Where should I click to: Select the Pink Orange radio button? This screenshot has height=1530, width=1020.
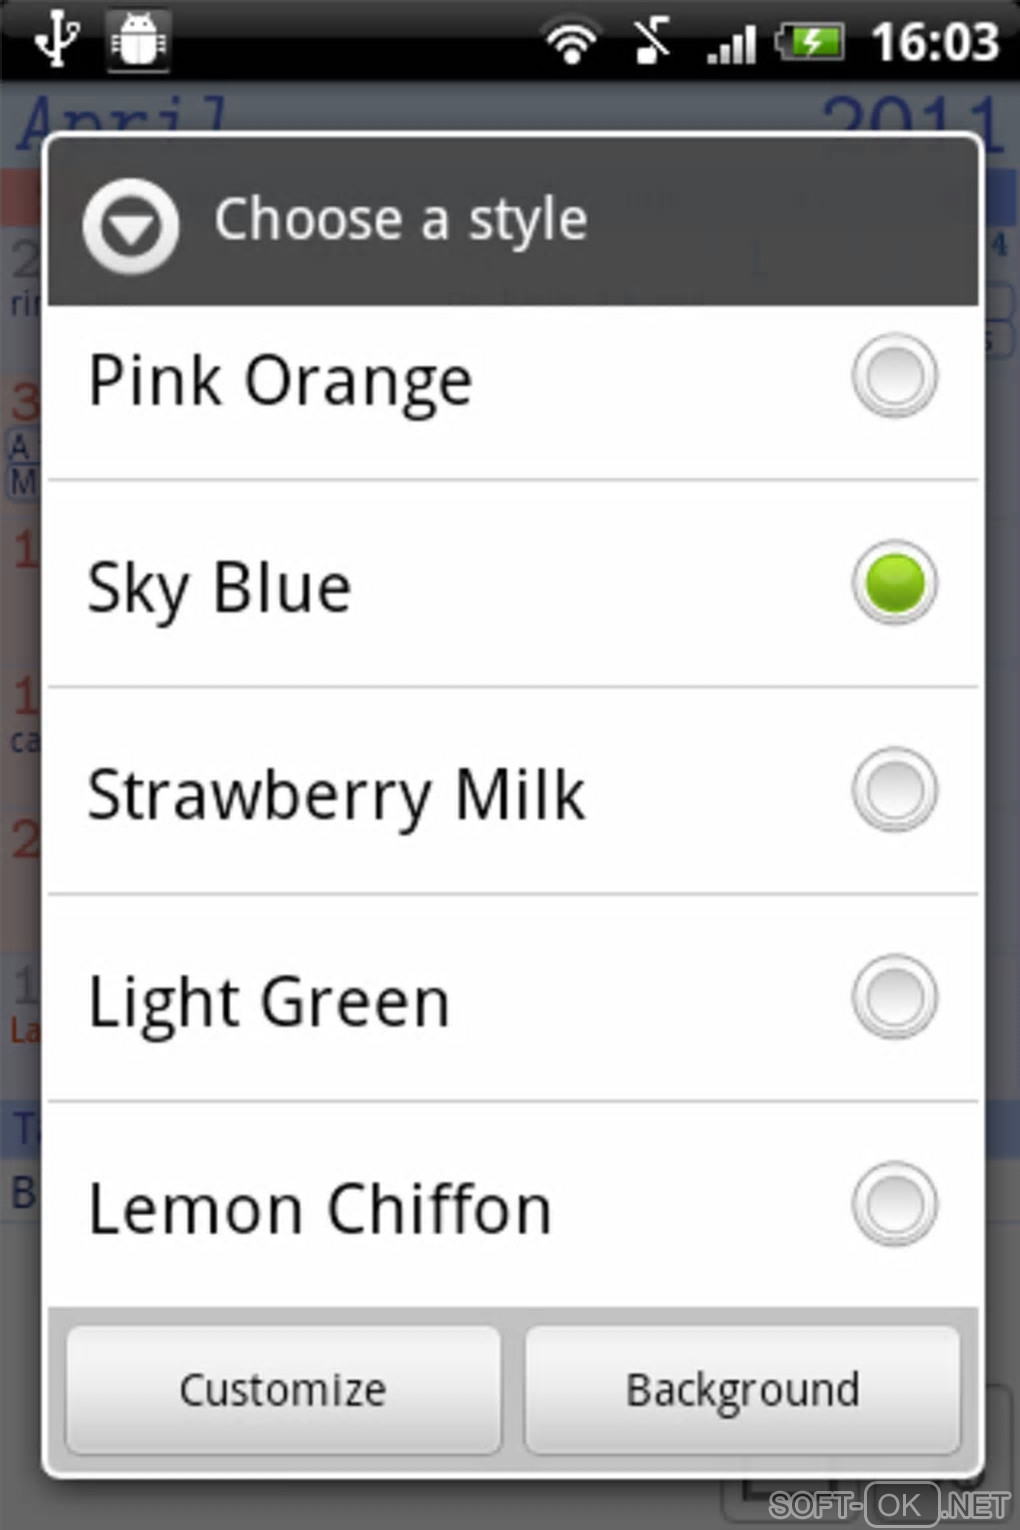pyautogui.click(x=894, y=376)
